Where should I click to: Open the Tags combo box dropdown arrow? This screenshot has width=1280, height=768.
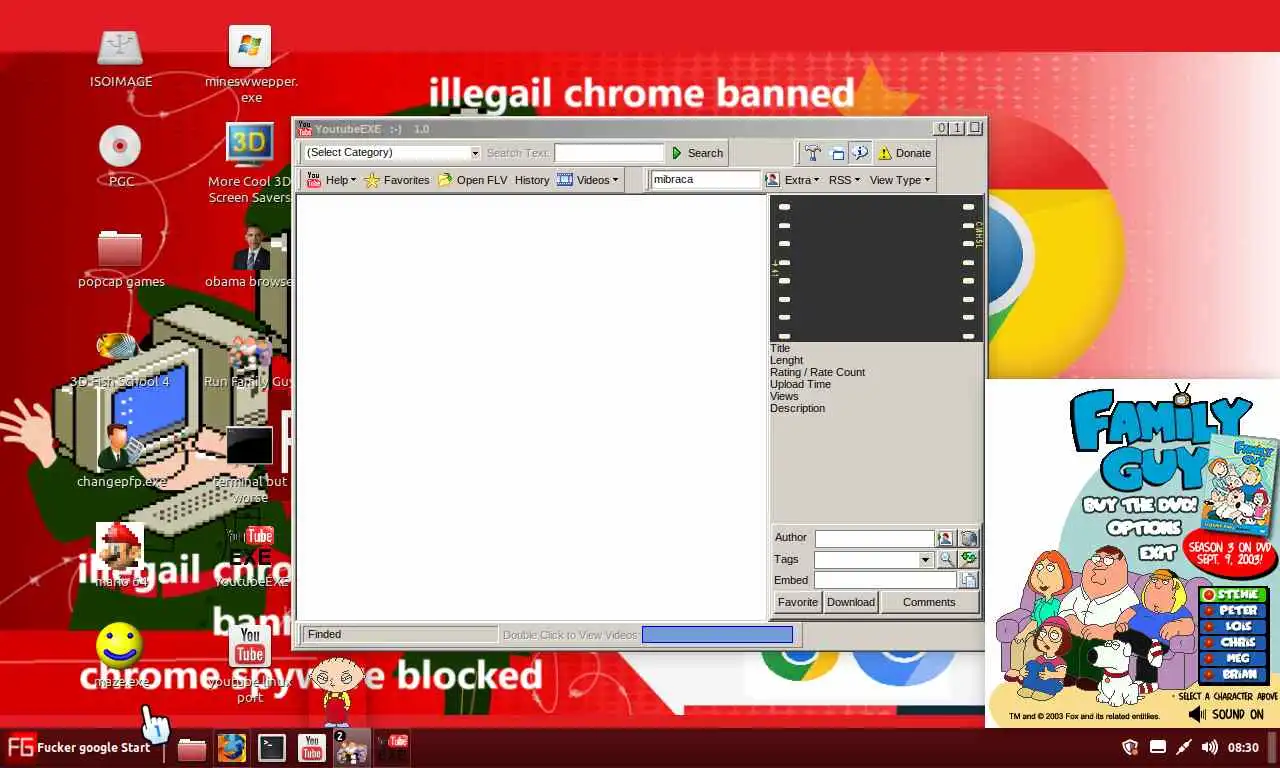(925, 559)
